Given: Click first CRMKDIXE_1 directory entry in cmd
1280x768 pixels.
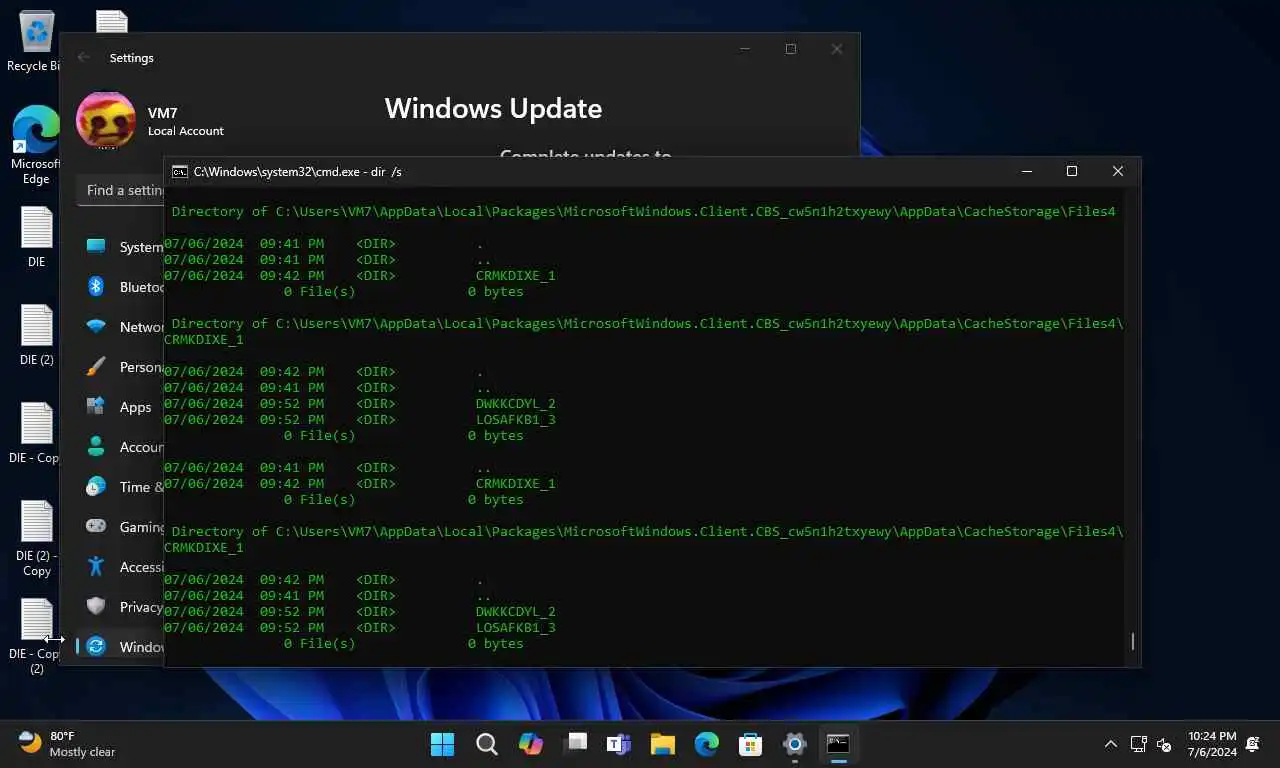Looking at the screenshot, I should (515, 276).
